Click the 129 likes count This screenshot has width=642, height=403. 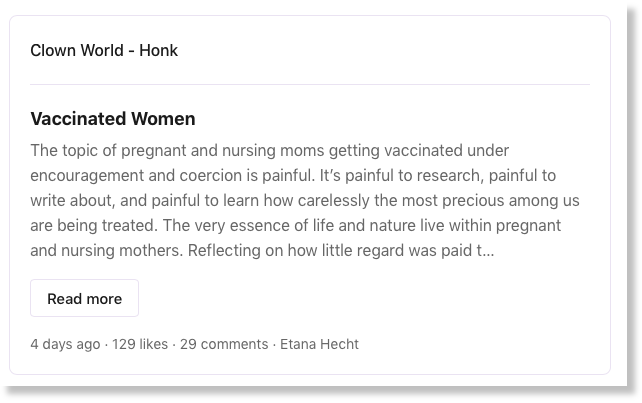click(x=140, y=344)
